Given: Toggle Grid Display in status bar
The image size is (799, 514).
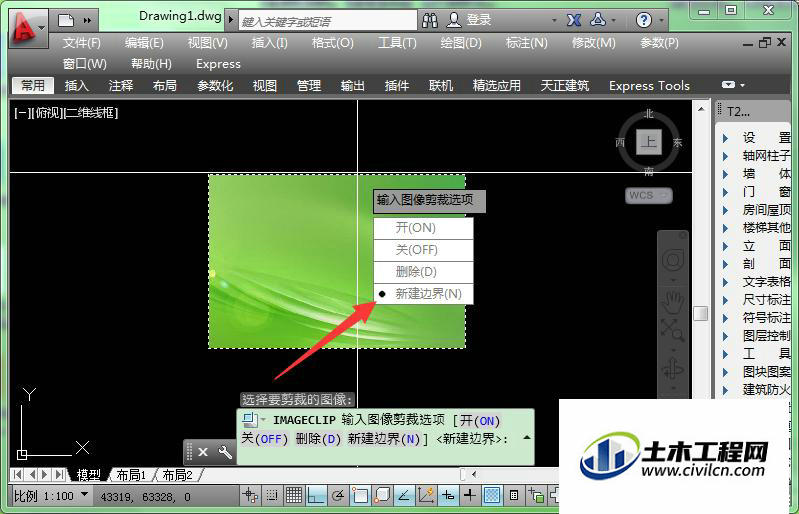Looking at the screenshot, I should [294, 495].
